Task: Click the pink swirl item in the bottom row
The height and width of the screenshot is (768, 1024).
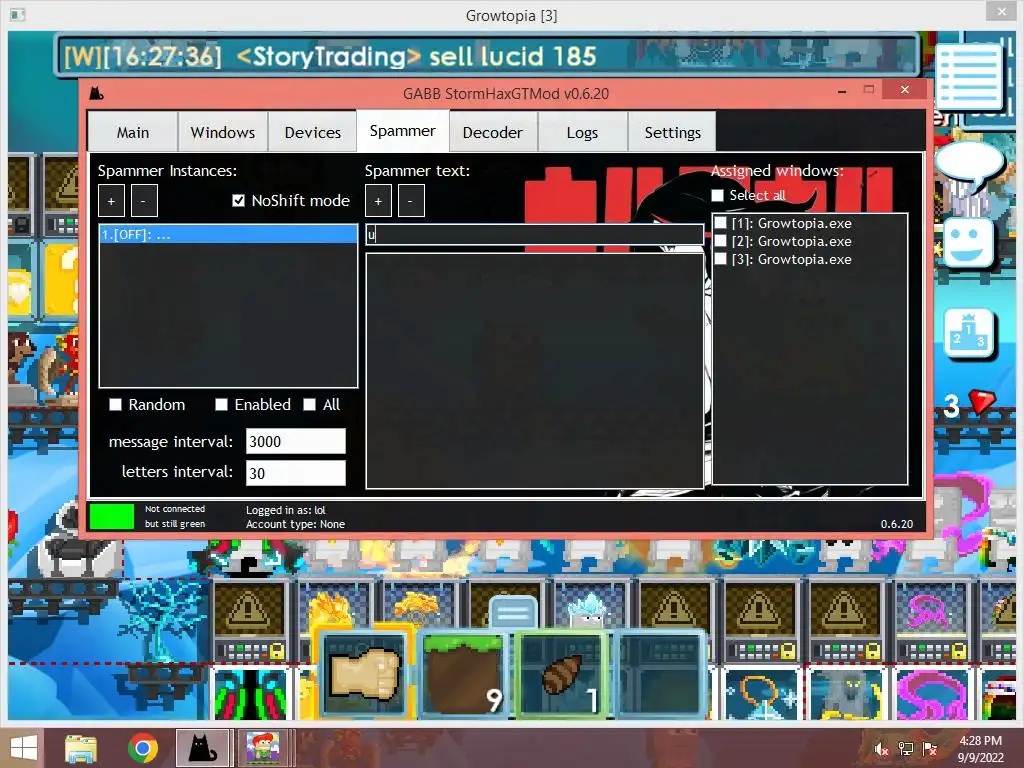Action: (932, 694)
